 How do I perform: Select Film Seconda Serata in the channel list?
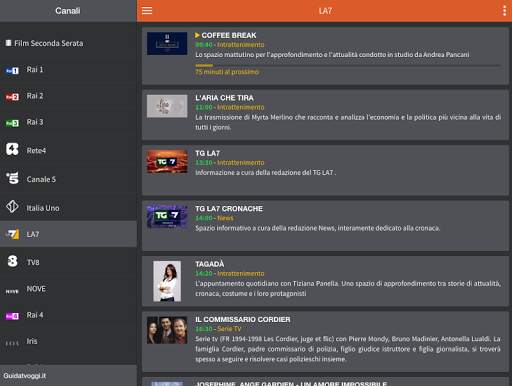[49, 43]
